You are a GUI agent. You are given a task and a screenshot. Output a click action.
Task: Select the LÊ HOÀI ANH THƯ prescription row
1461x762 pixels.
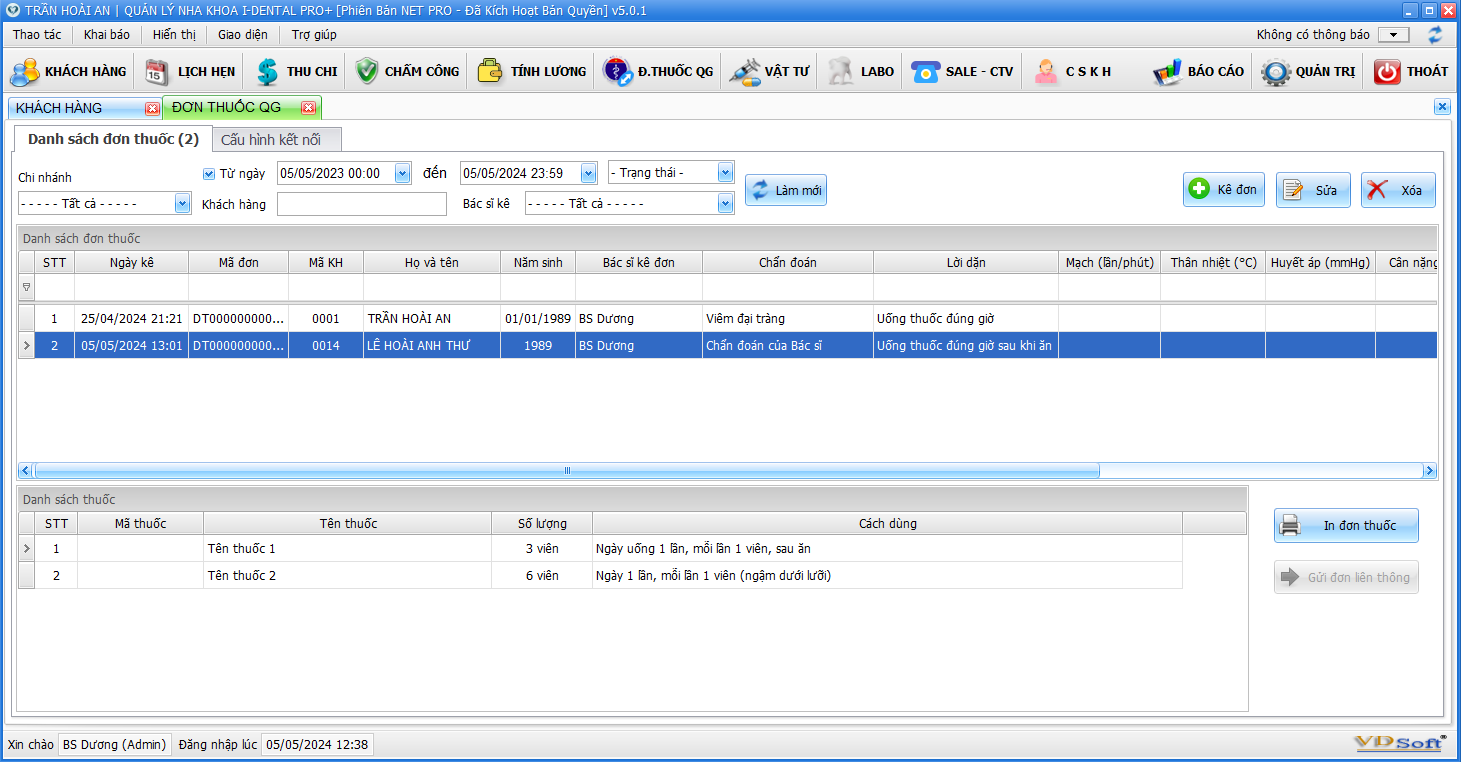point(727,346)
